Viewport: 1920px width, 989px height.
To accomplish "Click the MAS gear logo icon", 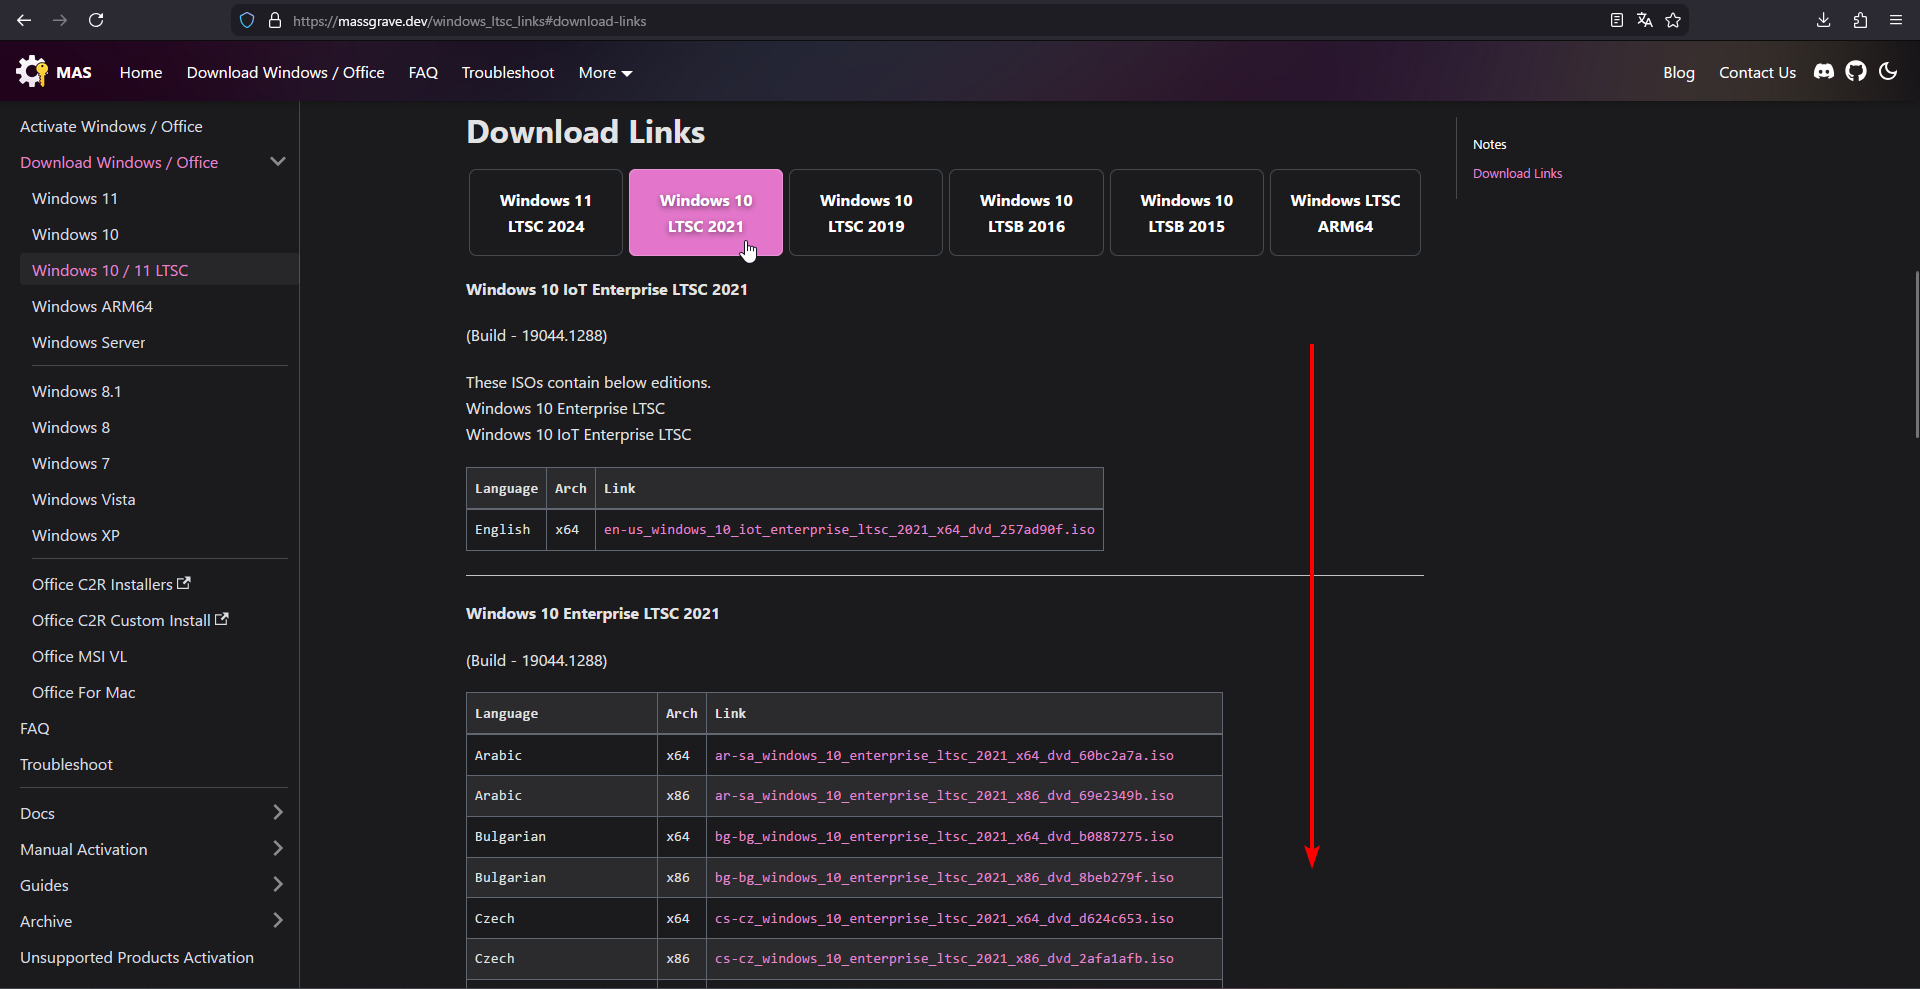I will point(31,71).
